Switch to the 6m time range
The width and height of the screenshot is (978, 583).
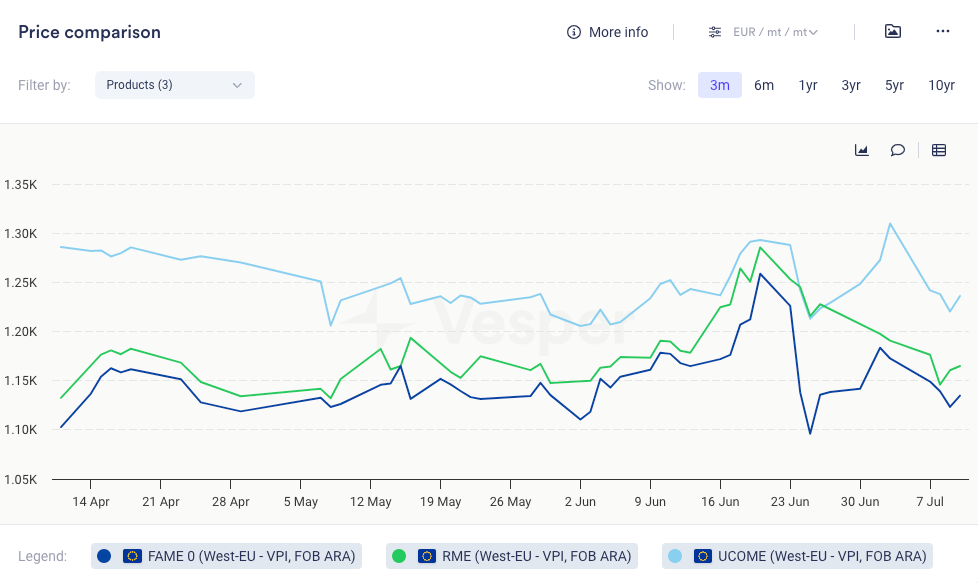click(764, 85)
